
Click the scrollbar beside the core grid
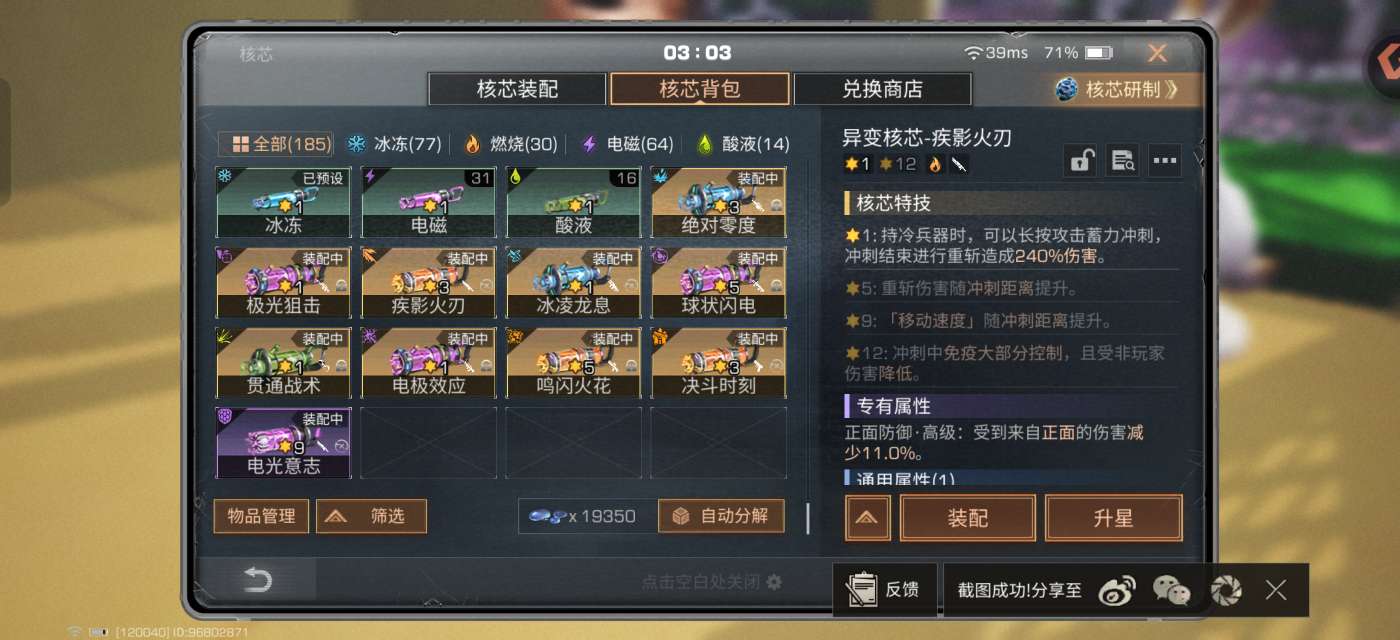pos(808,518)
